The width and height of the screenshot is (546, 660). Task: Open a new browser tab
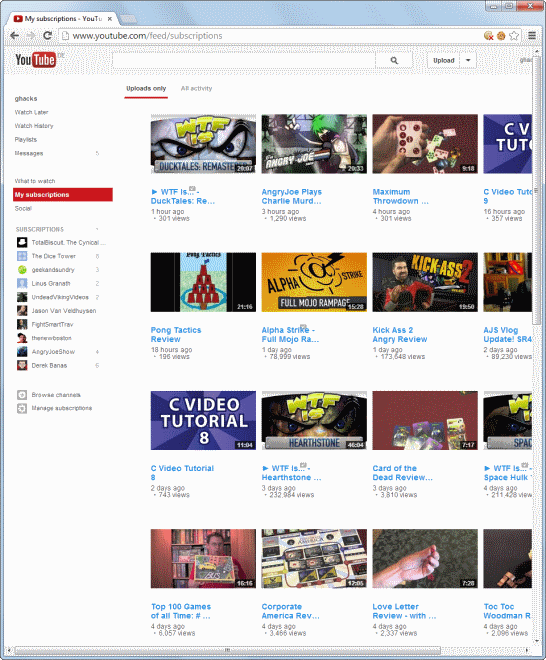[128, 19]
